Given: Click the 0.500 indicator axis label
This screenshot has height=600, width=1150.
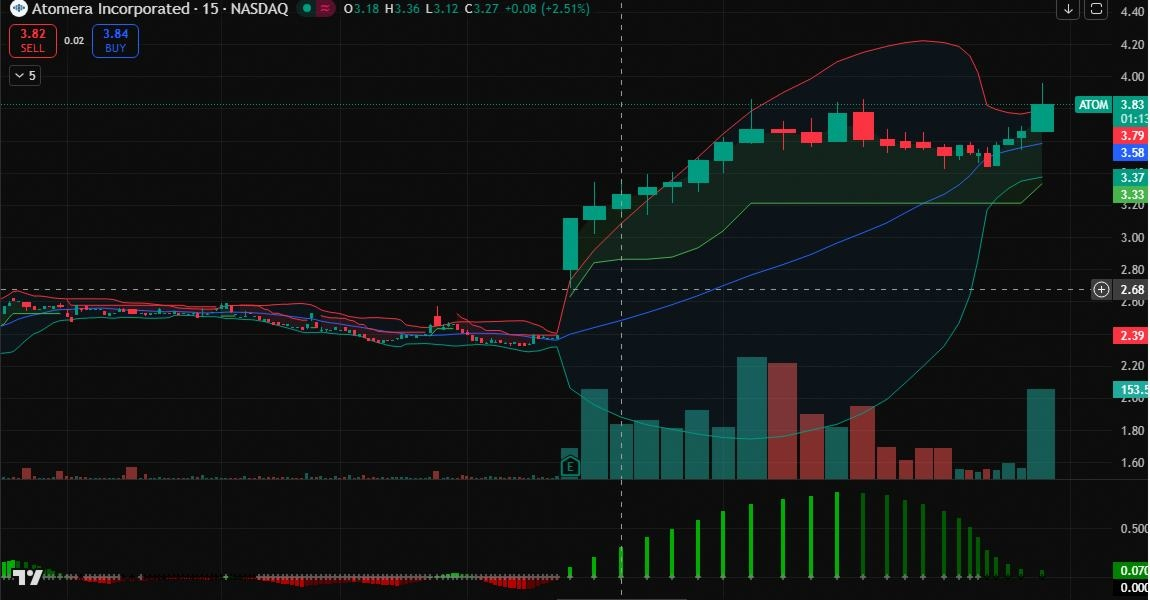Looking at the screenshot, I should [1134, 529].
